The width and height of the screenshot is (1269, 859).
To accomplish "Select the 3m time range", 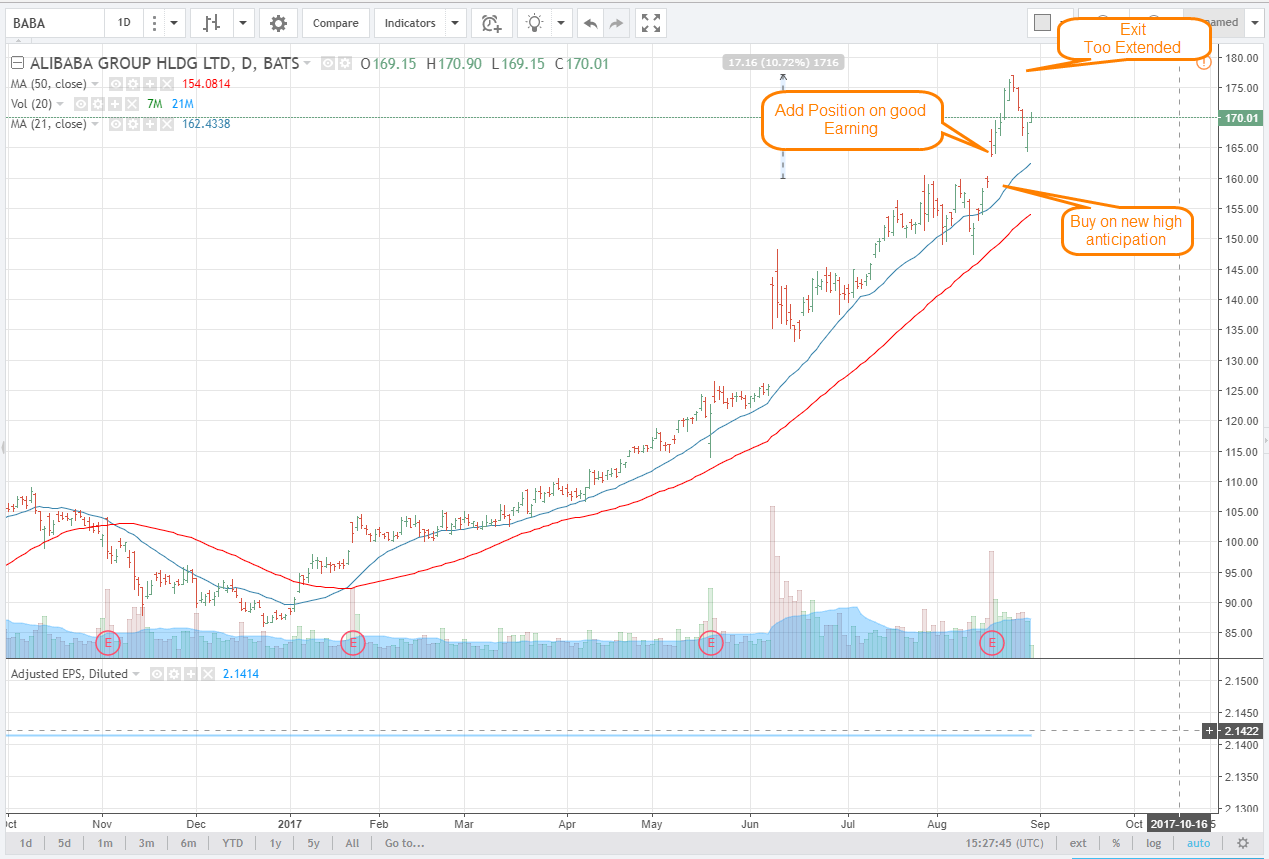I will [146, 843].
